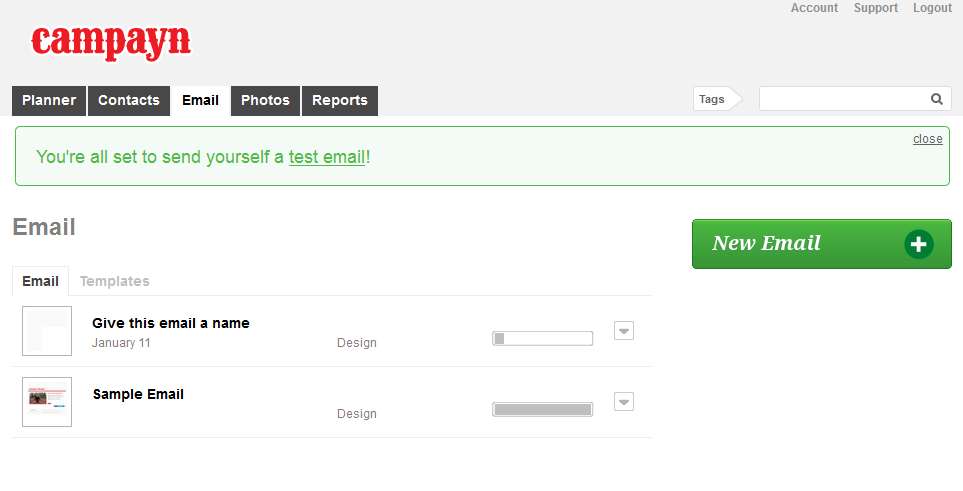The width and height of the screenshot is (963, 491).
Task: Go to the Reports tab
Action: (x=339, y=101)
